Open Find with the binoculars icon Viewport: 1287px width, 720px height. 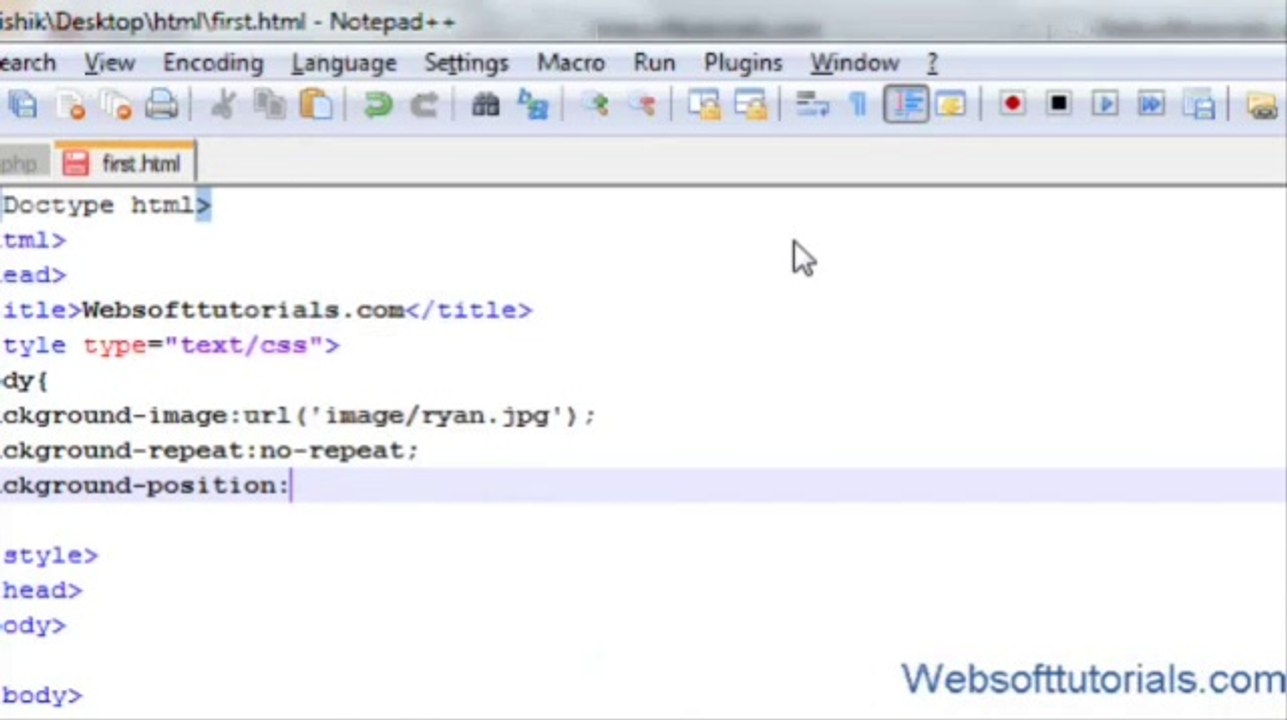(x=485, y=104)
